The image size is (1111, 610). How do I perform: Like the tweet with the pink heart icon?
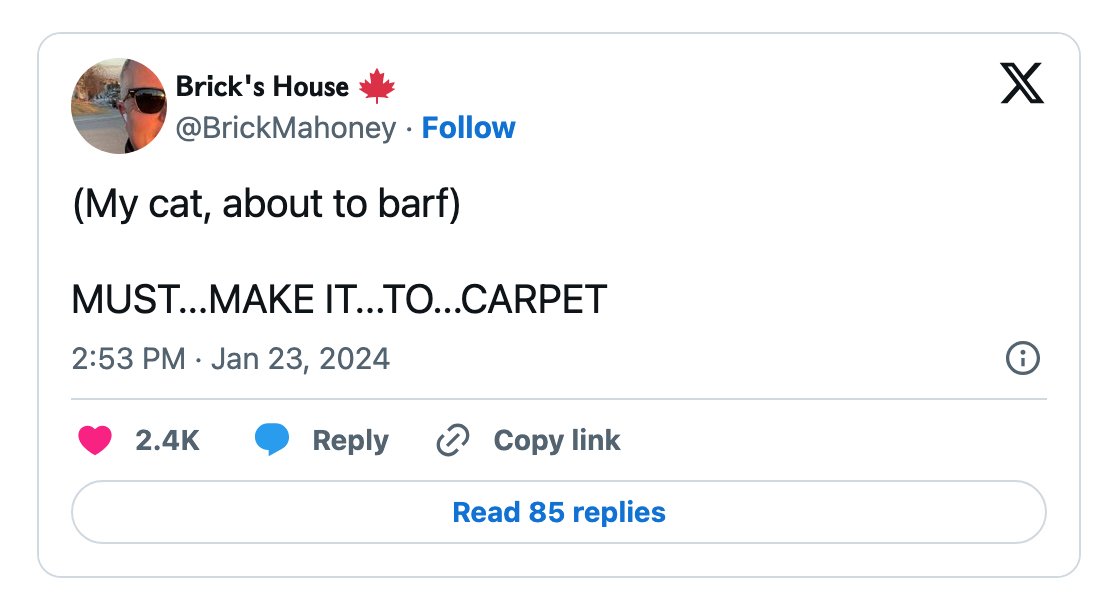[x=95, y=440]
